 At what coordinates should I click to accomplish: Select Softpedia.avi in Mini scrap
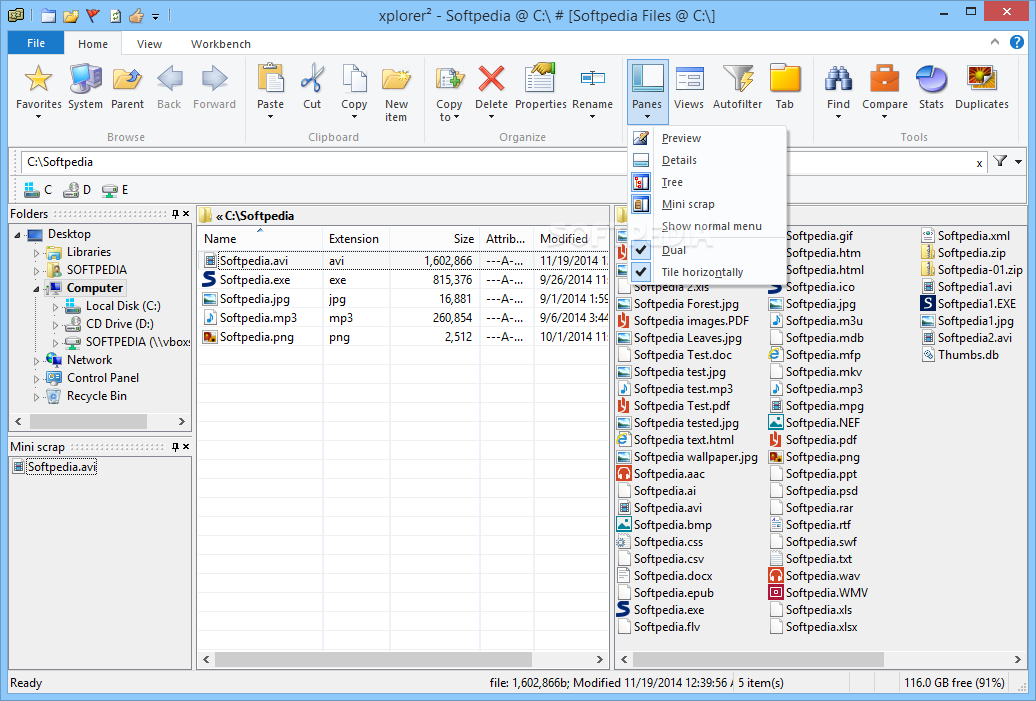point(61,467)
